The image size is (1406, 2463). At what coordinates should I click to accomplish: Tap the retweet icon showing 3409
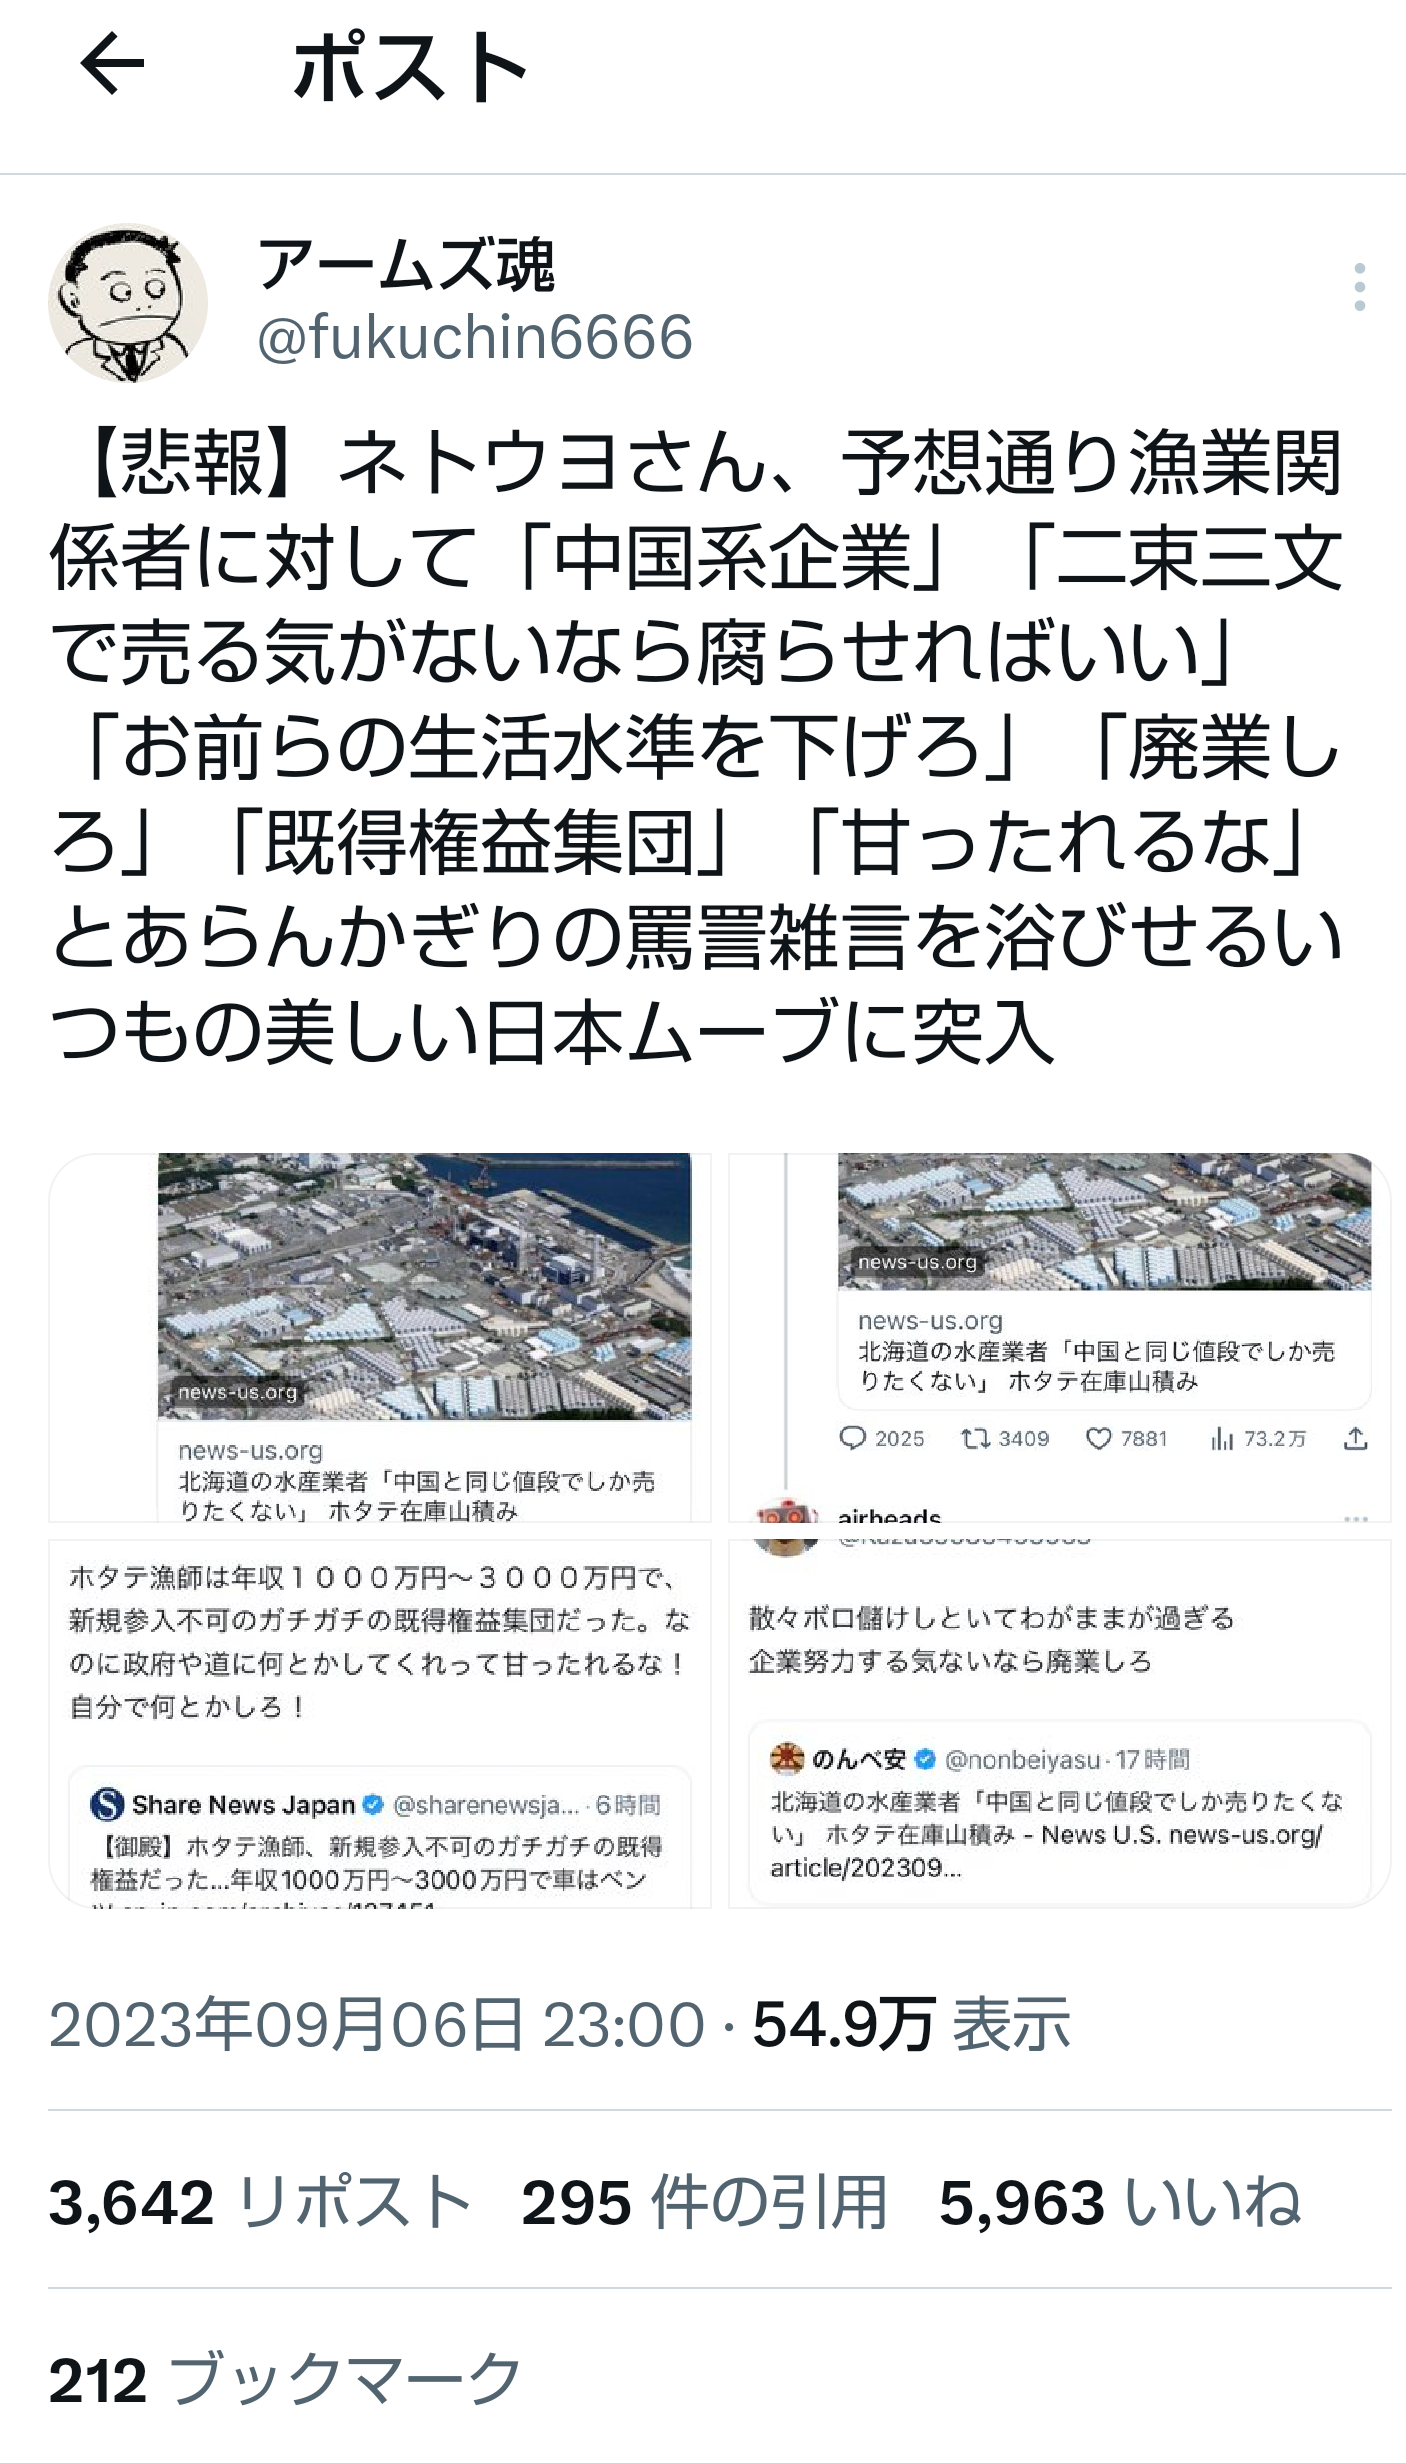[975, 1438]
